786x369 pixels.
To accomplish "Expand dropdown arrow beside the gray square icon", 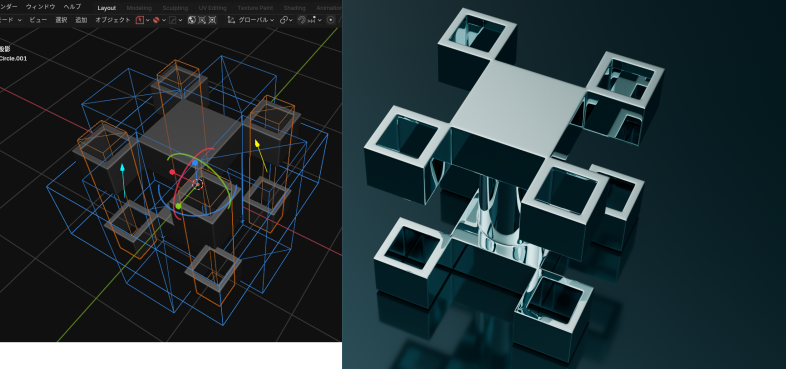I will [x=180, y=20].
